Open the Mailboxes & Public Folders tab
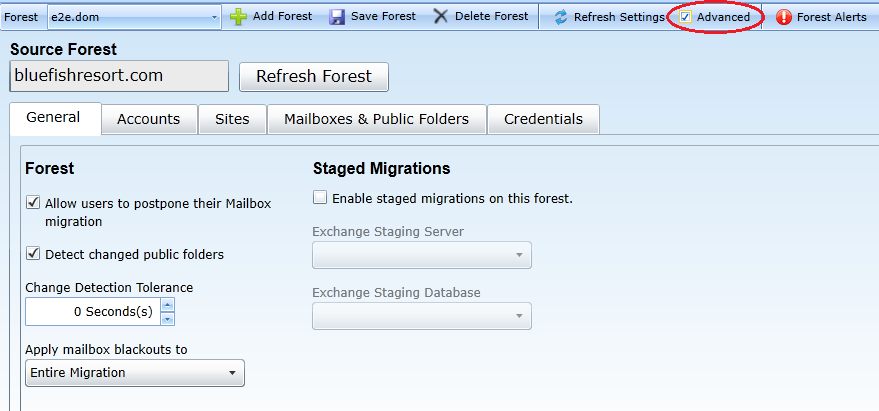Image resolution: width=879 pixels, height=411 pixels. (x=376, y=119)
